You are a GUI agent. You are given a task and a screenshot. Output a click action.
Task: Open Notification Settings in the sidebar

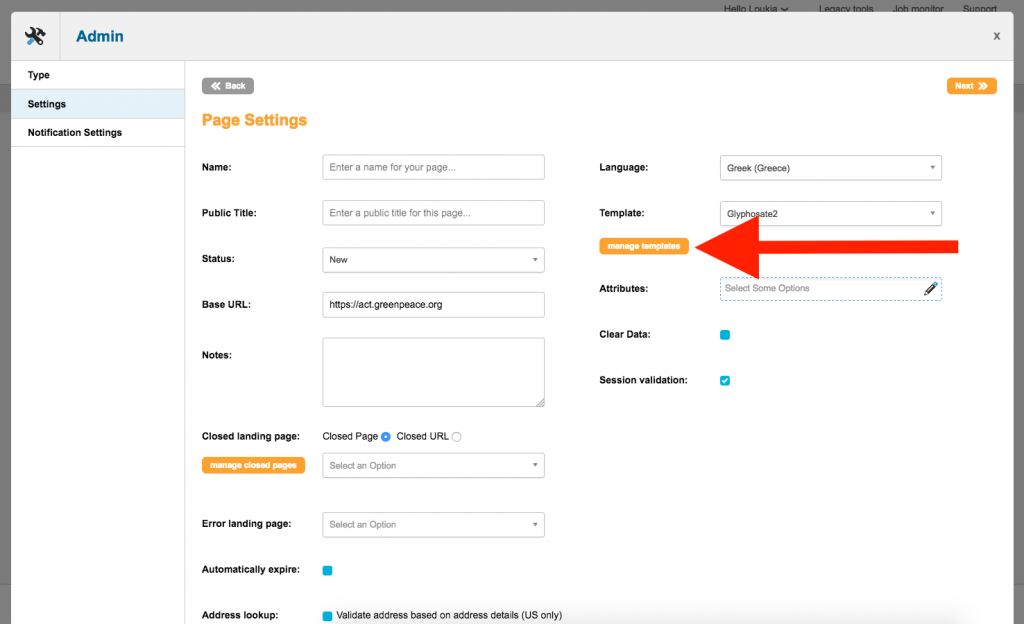click(75, 133)
